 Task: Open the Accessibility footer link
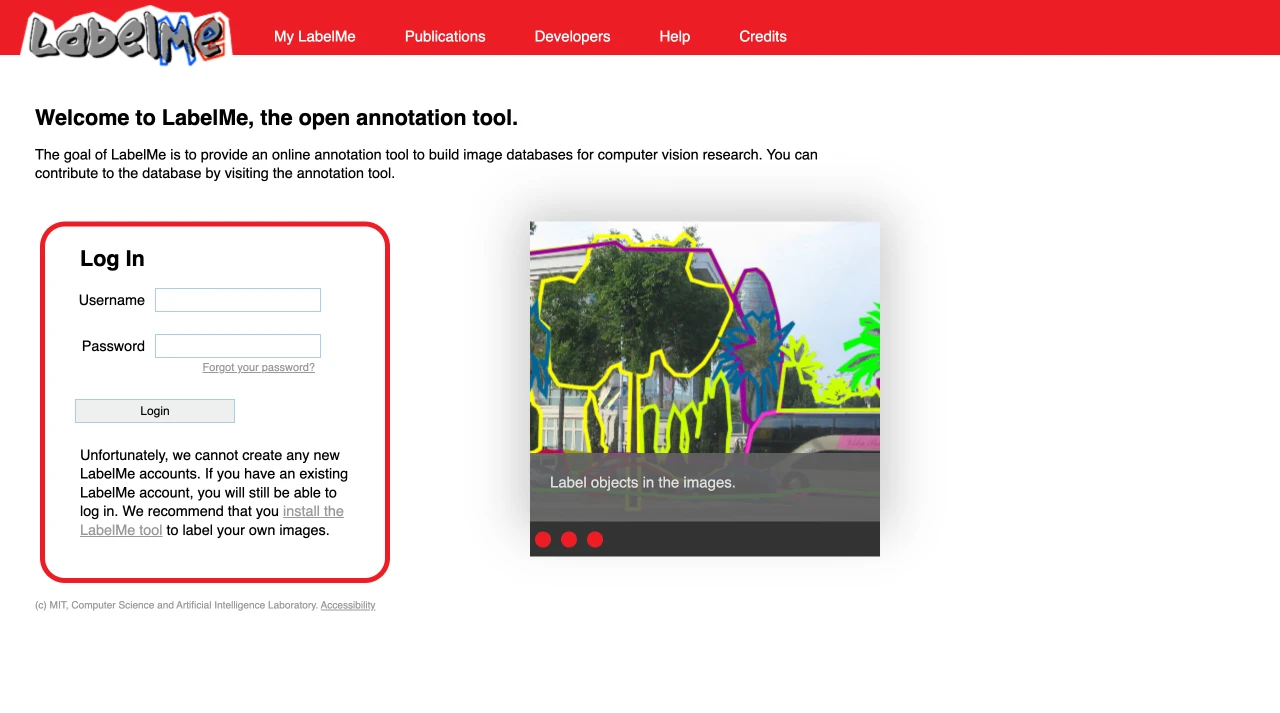pos(348,605)
